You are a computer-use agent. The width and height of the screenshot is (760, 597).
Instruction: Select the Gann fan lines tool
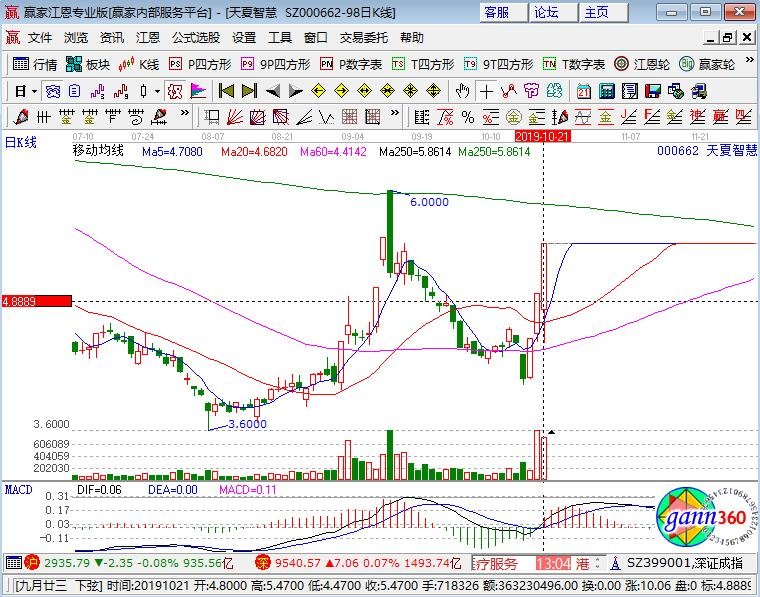point(235,117)
